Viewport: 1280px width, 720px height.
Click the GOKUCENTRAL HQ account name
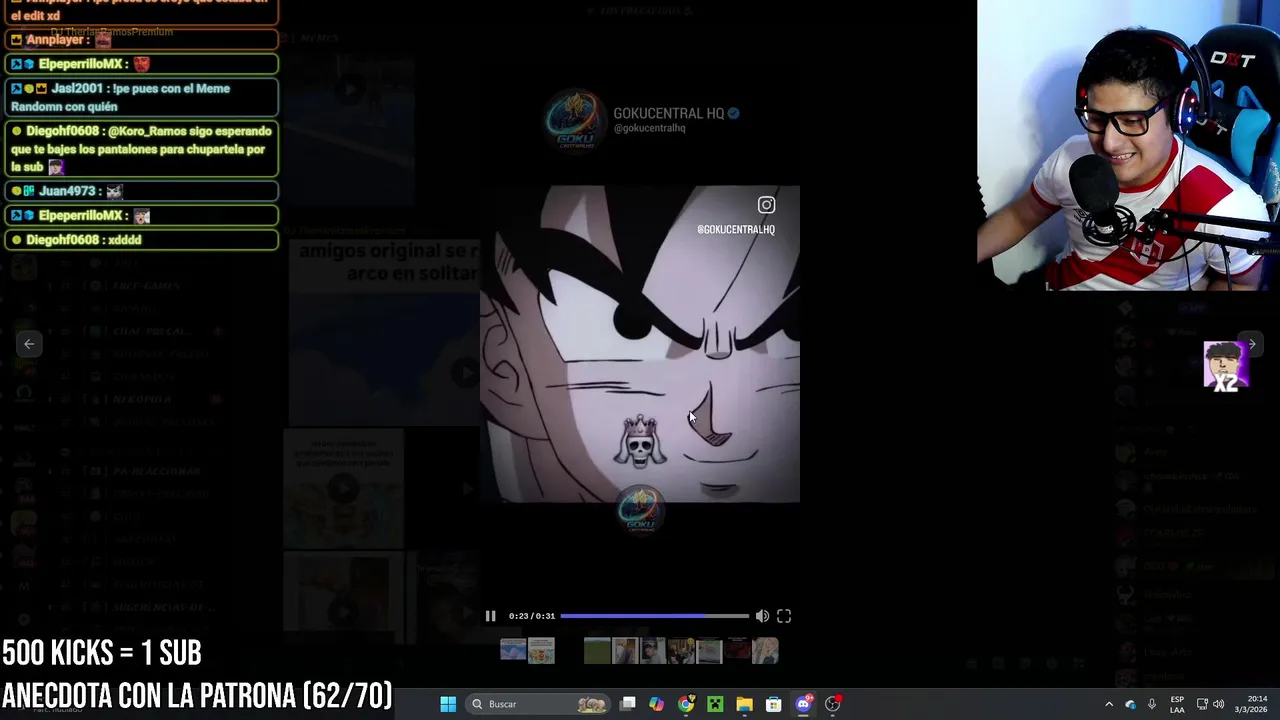668,113
